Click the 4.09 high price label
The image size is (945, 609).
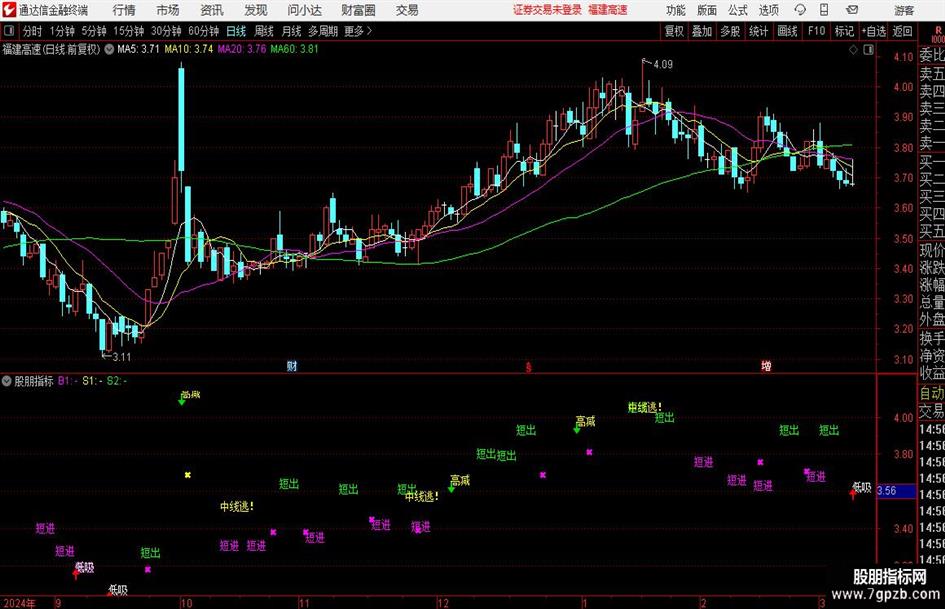[x=663, y=65]
